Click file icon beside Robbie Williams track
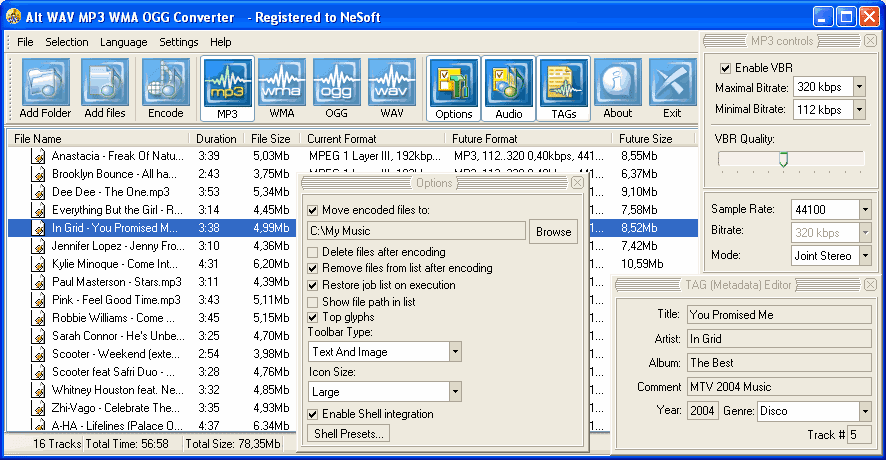886x460 pixels. pyautogui.click(x=38, y=319)
